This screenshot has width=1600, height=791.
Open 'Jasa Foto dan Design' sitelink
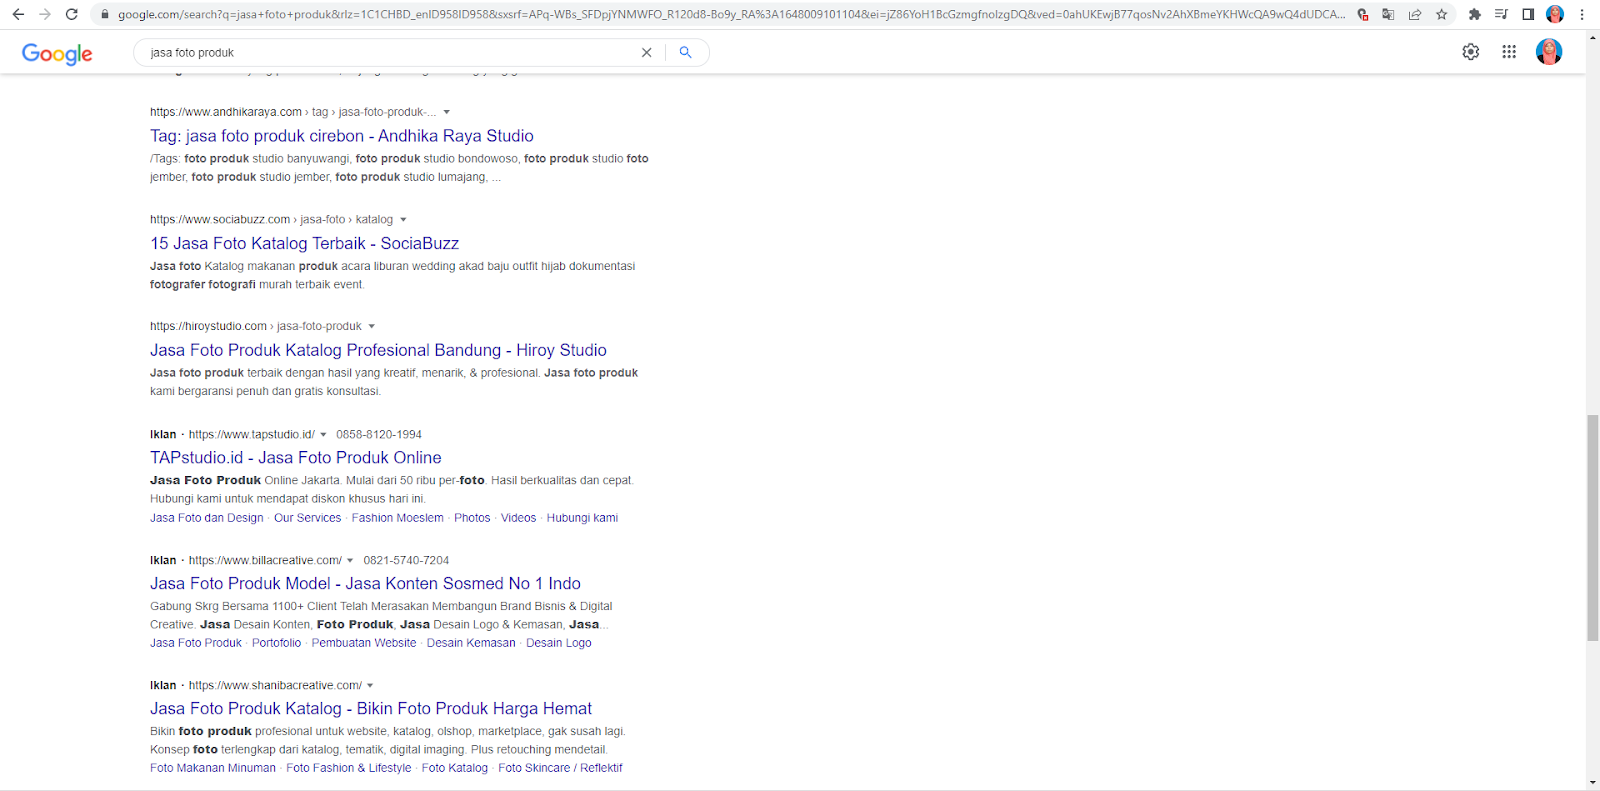(207, 518)
